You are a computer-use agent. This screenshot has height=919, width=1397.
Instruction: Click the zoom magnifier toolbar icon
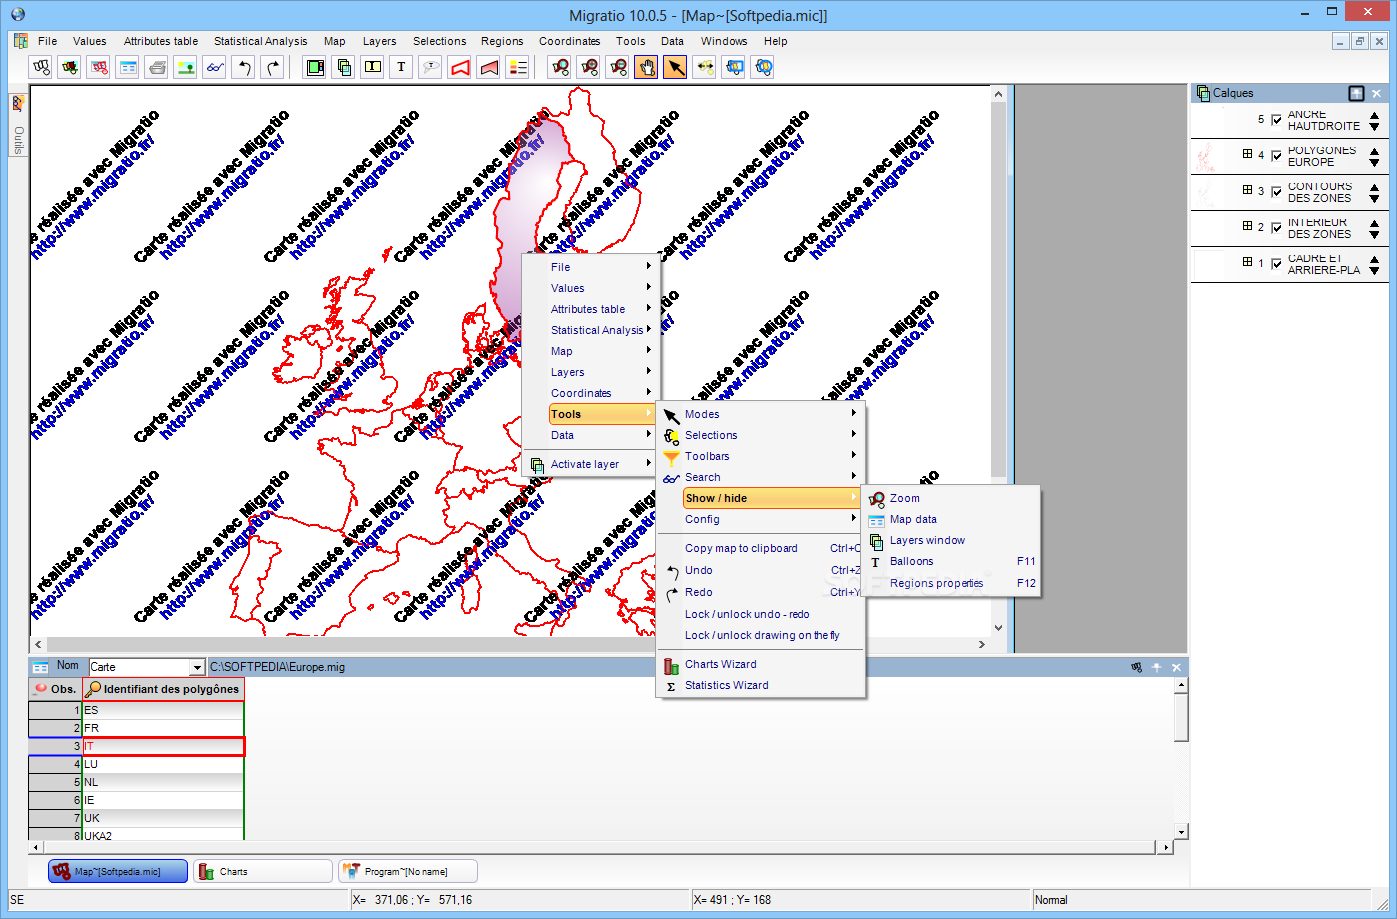tap(561, 67)
